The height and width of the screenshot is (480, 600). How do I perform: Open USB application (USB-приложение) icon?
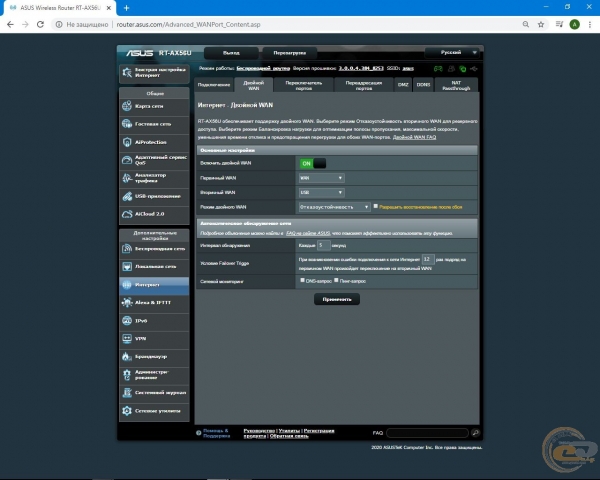pyautogui.click(x=127, y=196)
